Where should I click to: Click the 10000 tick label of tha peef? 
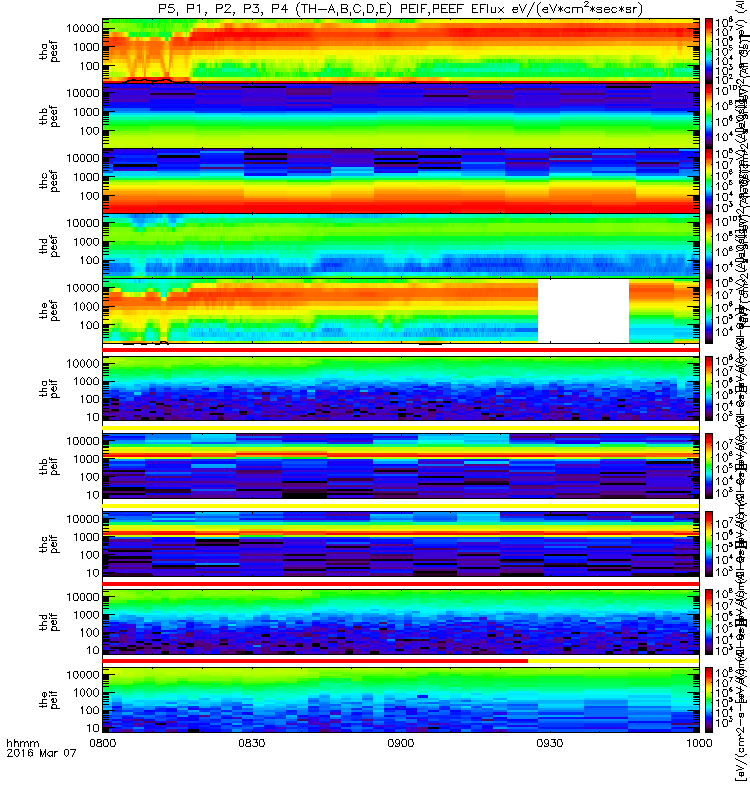coord(83,29)
